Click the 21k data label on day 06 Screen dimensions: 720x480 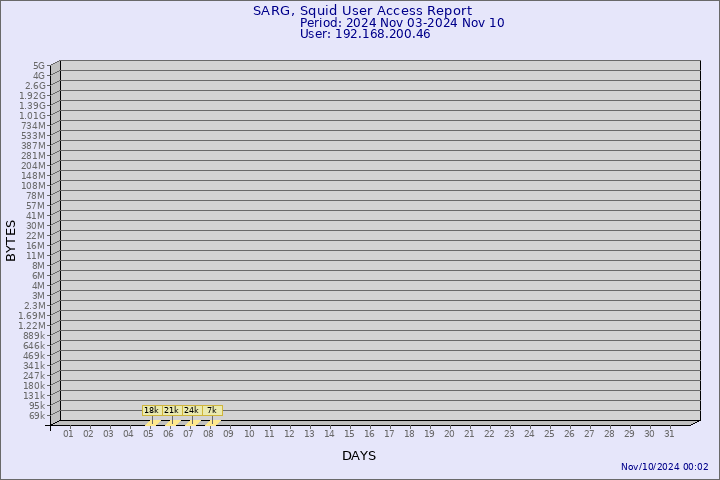pyautogui.click(x=171, y=410)
